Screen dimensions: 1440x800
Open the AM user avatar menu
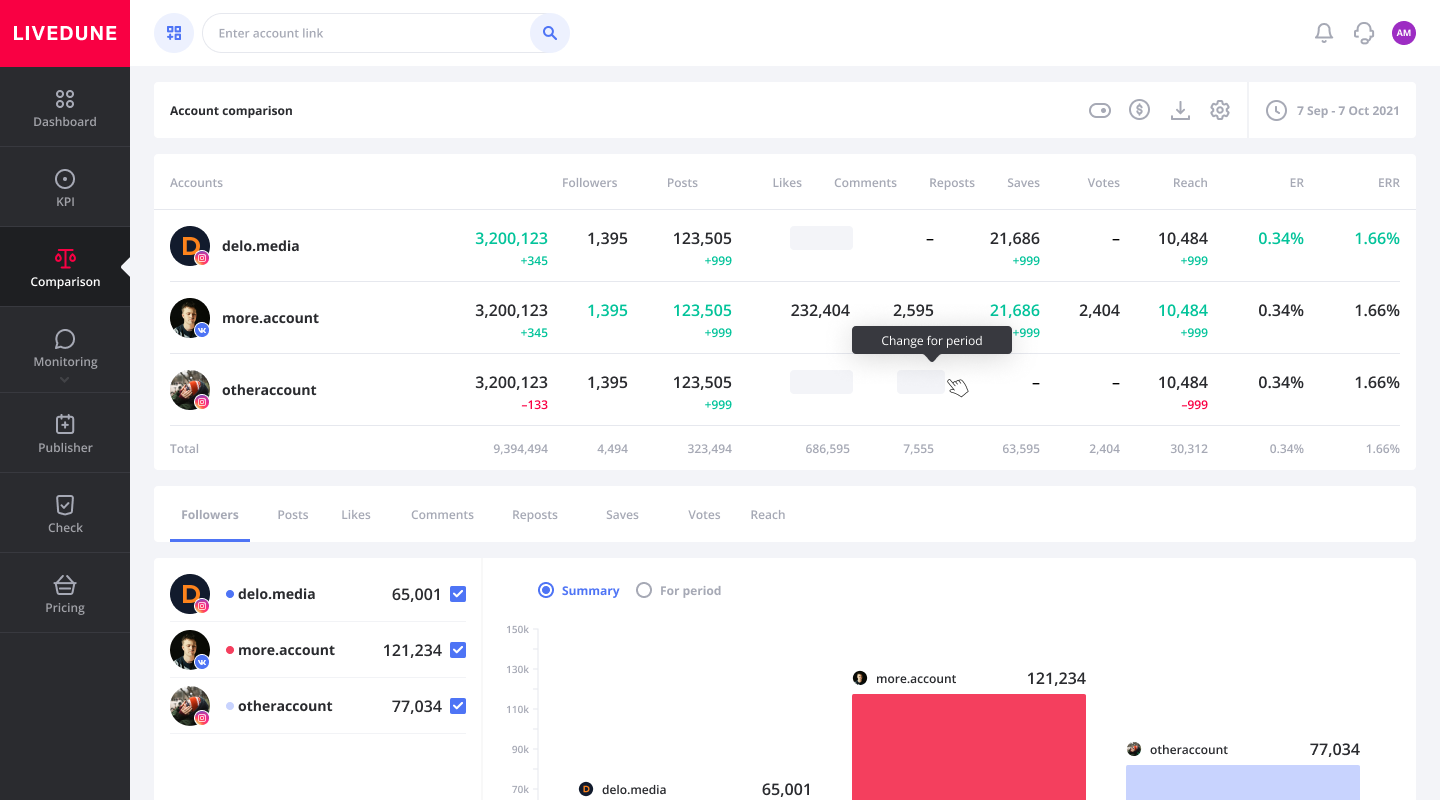pos(1404,33)
